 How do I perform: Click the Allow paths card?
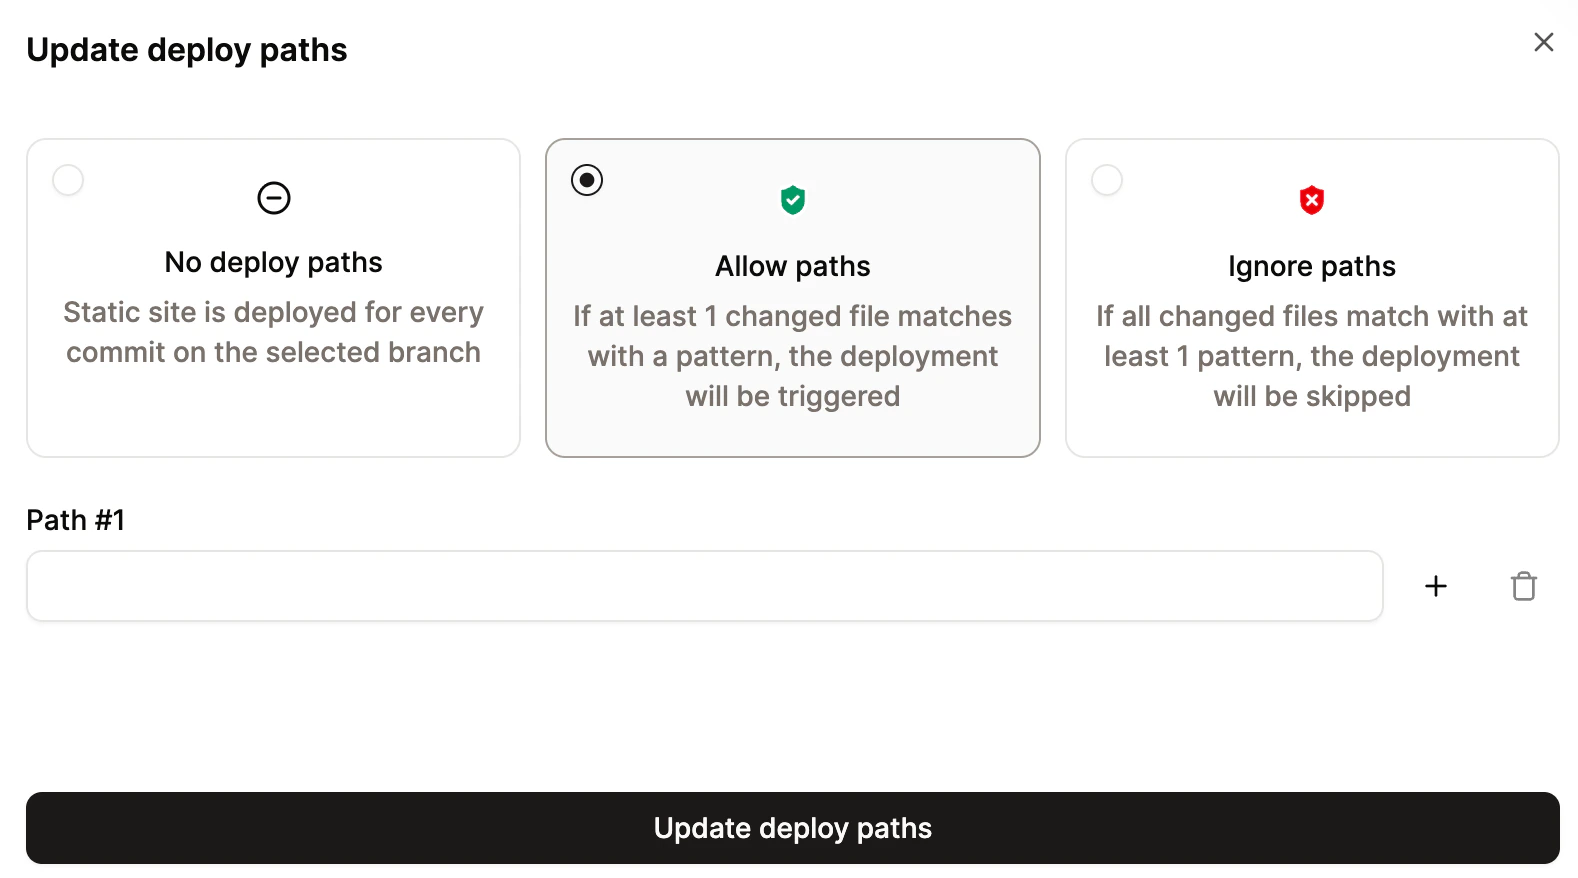click(792, 297)
